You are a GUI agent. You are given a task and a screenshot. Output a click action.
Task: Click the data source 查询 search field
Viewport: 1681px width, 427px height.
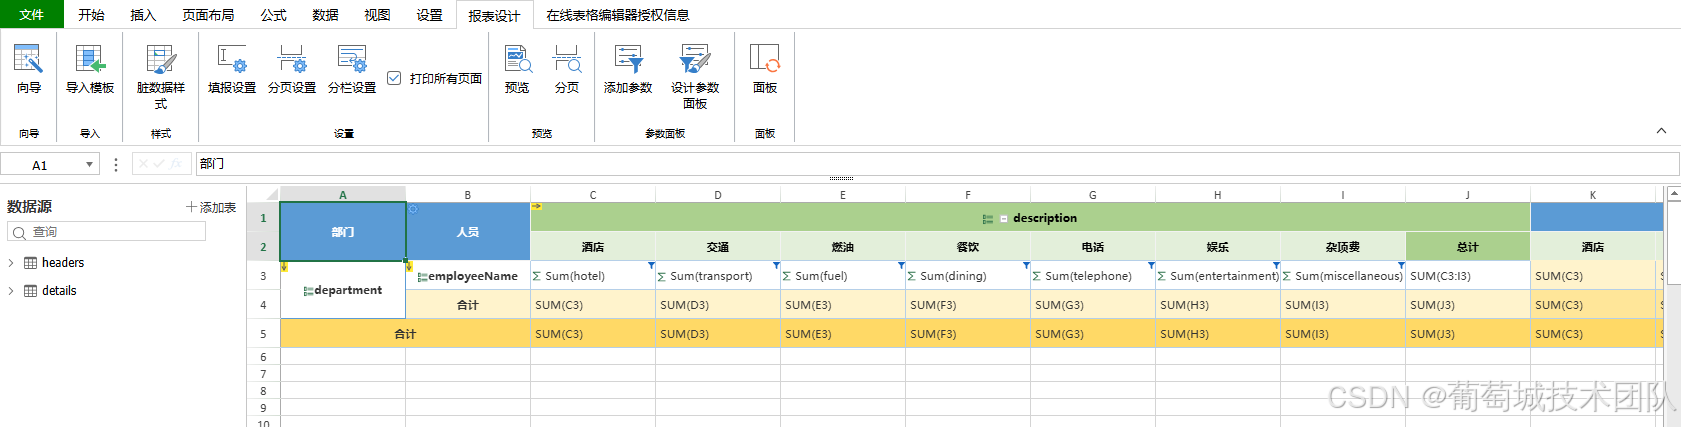click(106, 232)
